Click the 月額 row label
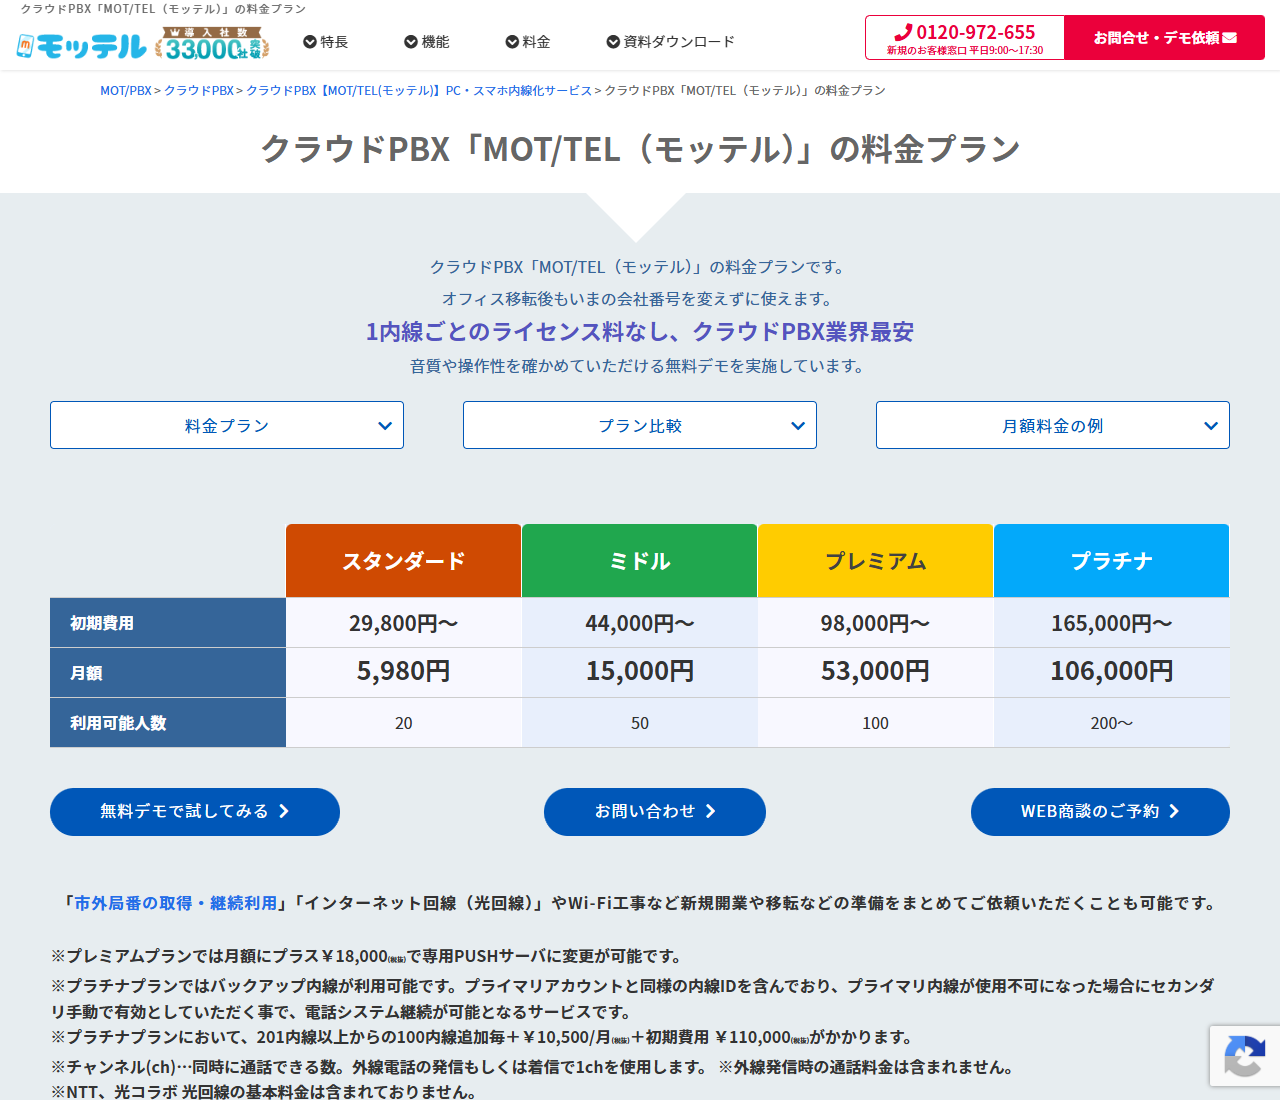 [x=168, y=673]
